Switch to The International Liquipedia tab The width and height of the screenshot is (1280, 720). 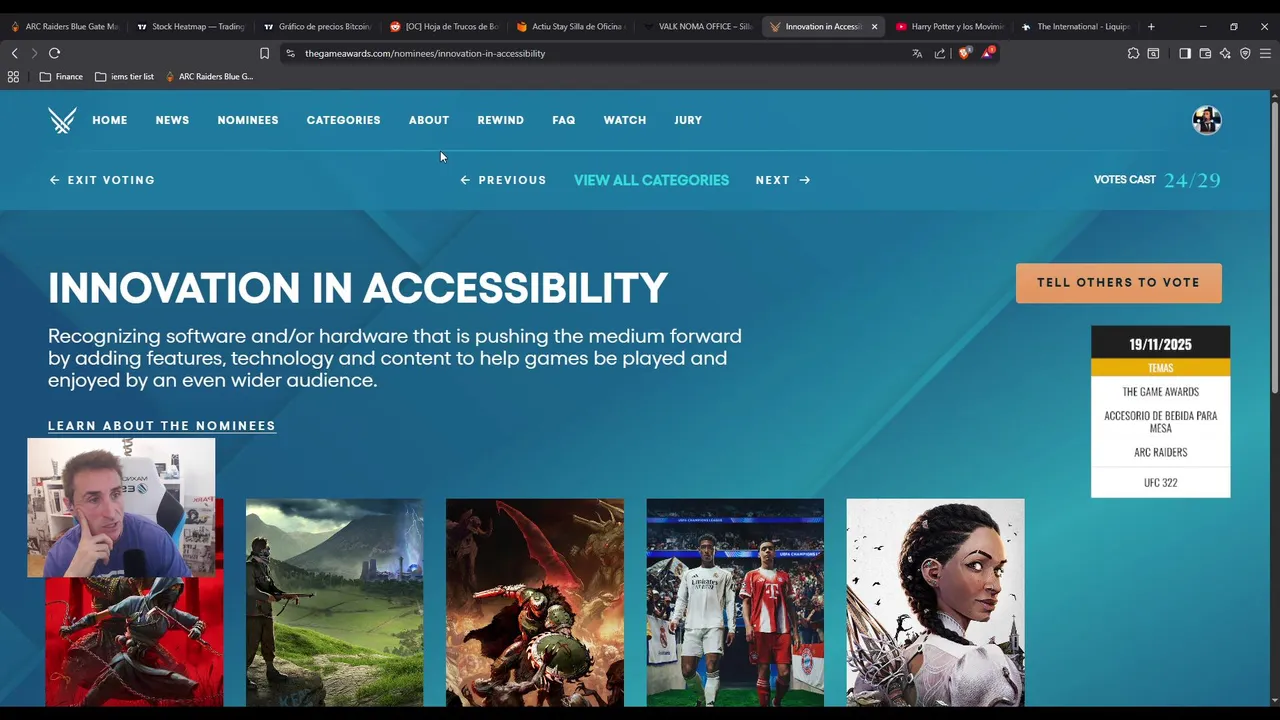pyautogui.click(x=1077, y=26)
